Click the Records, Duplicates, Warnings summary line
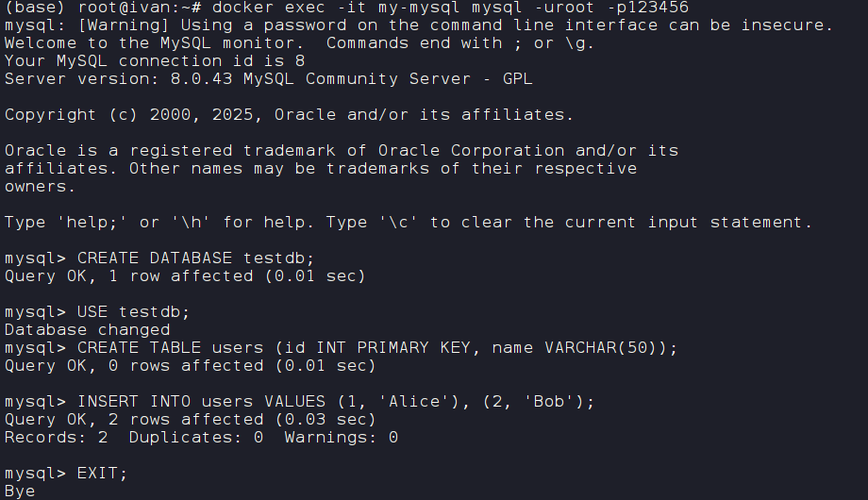This screenshot has width=868, height=500. [201, 438]
